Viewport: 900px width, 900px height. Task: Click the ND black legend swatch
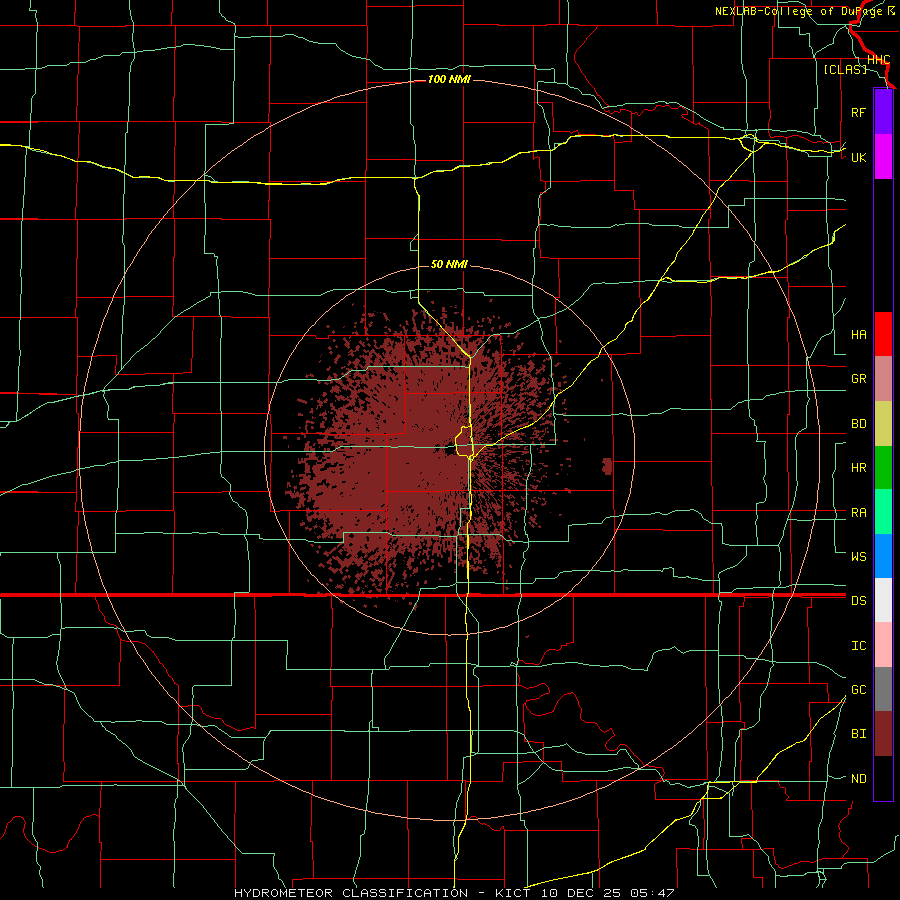883,778
